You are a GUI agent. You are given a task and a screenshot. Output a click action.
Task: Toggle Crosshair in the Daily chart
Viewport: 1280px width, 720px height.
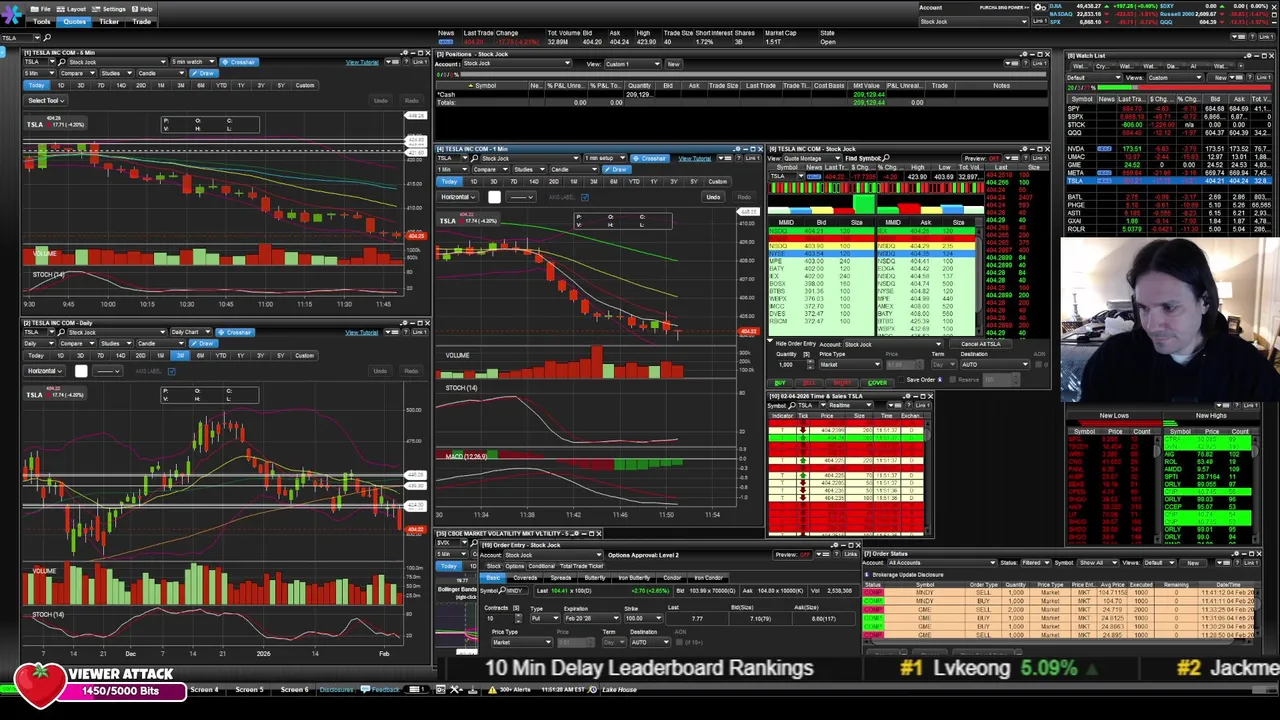point(235,332)
